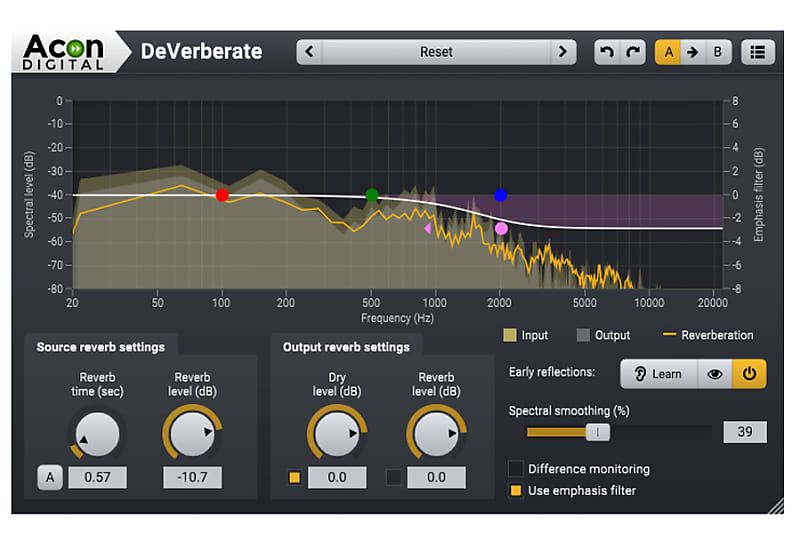This screenshot has height=534, width=800.
Task: Click the red emphasis filter node
Action: click(x=222, y=195)
